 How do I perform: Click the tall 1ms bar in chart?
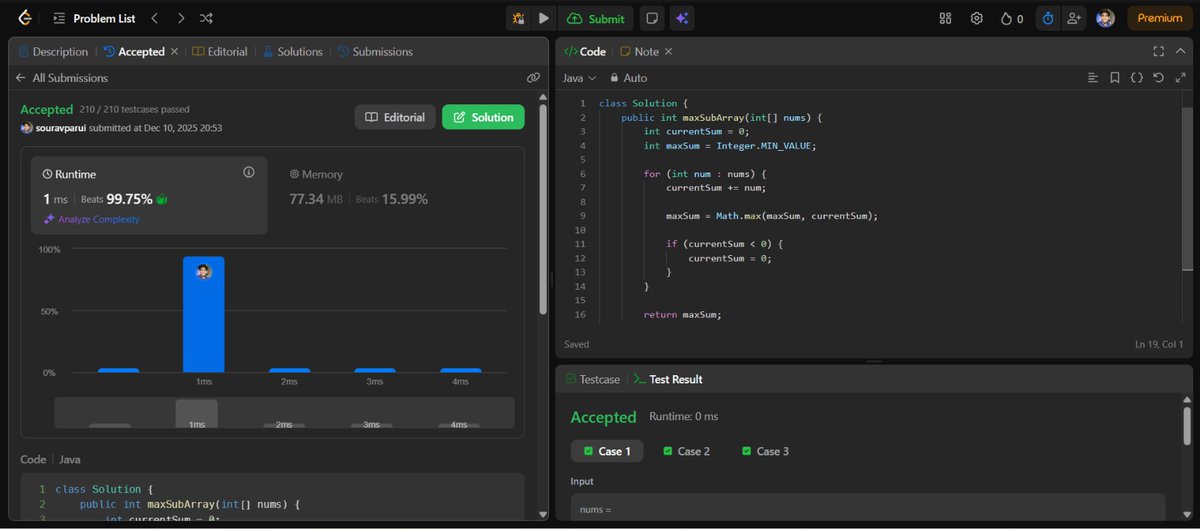[203, 314]
